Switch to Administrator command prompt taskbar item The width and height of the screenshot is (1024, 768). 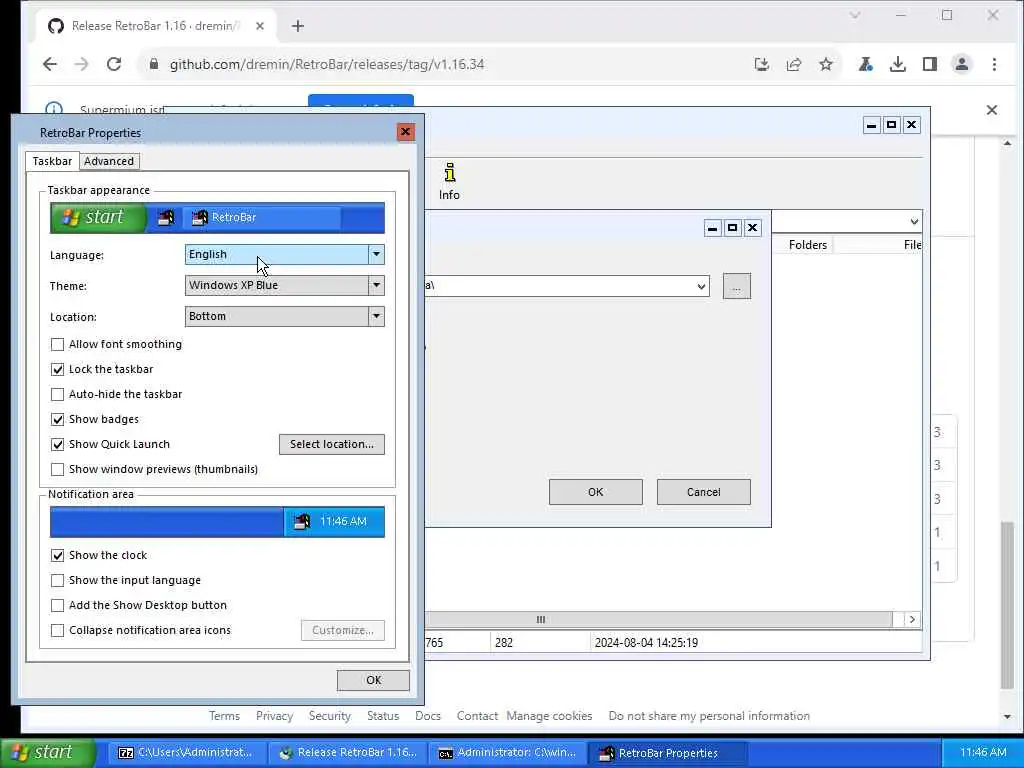coord(507,752)
